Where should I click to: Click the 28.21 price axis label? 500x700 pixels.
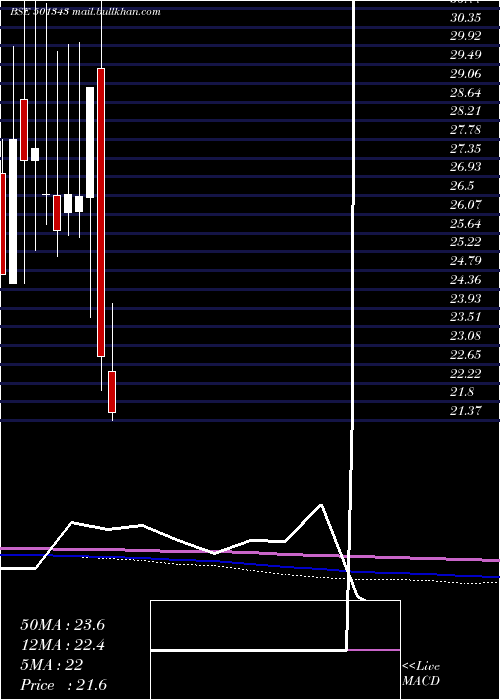466,111
